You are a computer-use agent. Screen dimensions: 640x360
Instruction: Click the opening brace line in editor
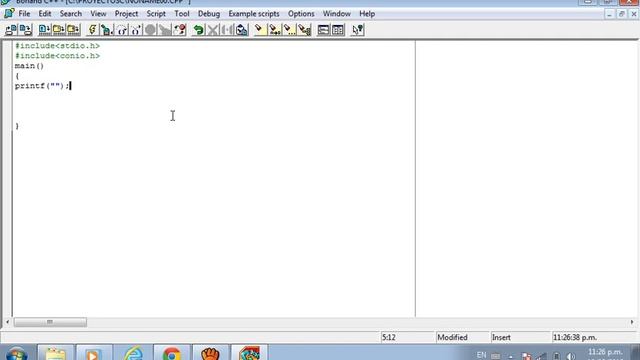(x=17, y=76)
